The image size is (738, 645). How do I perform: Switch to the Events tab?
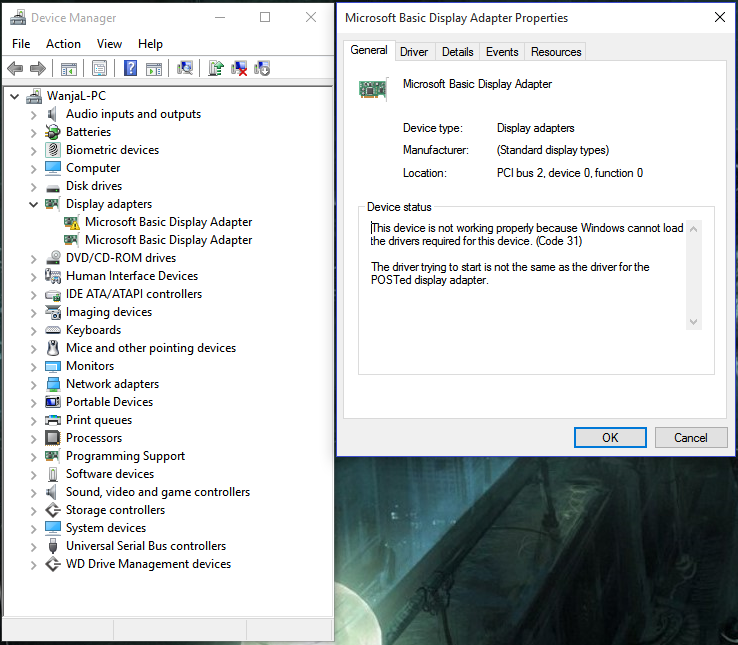coord(502,52)
